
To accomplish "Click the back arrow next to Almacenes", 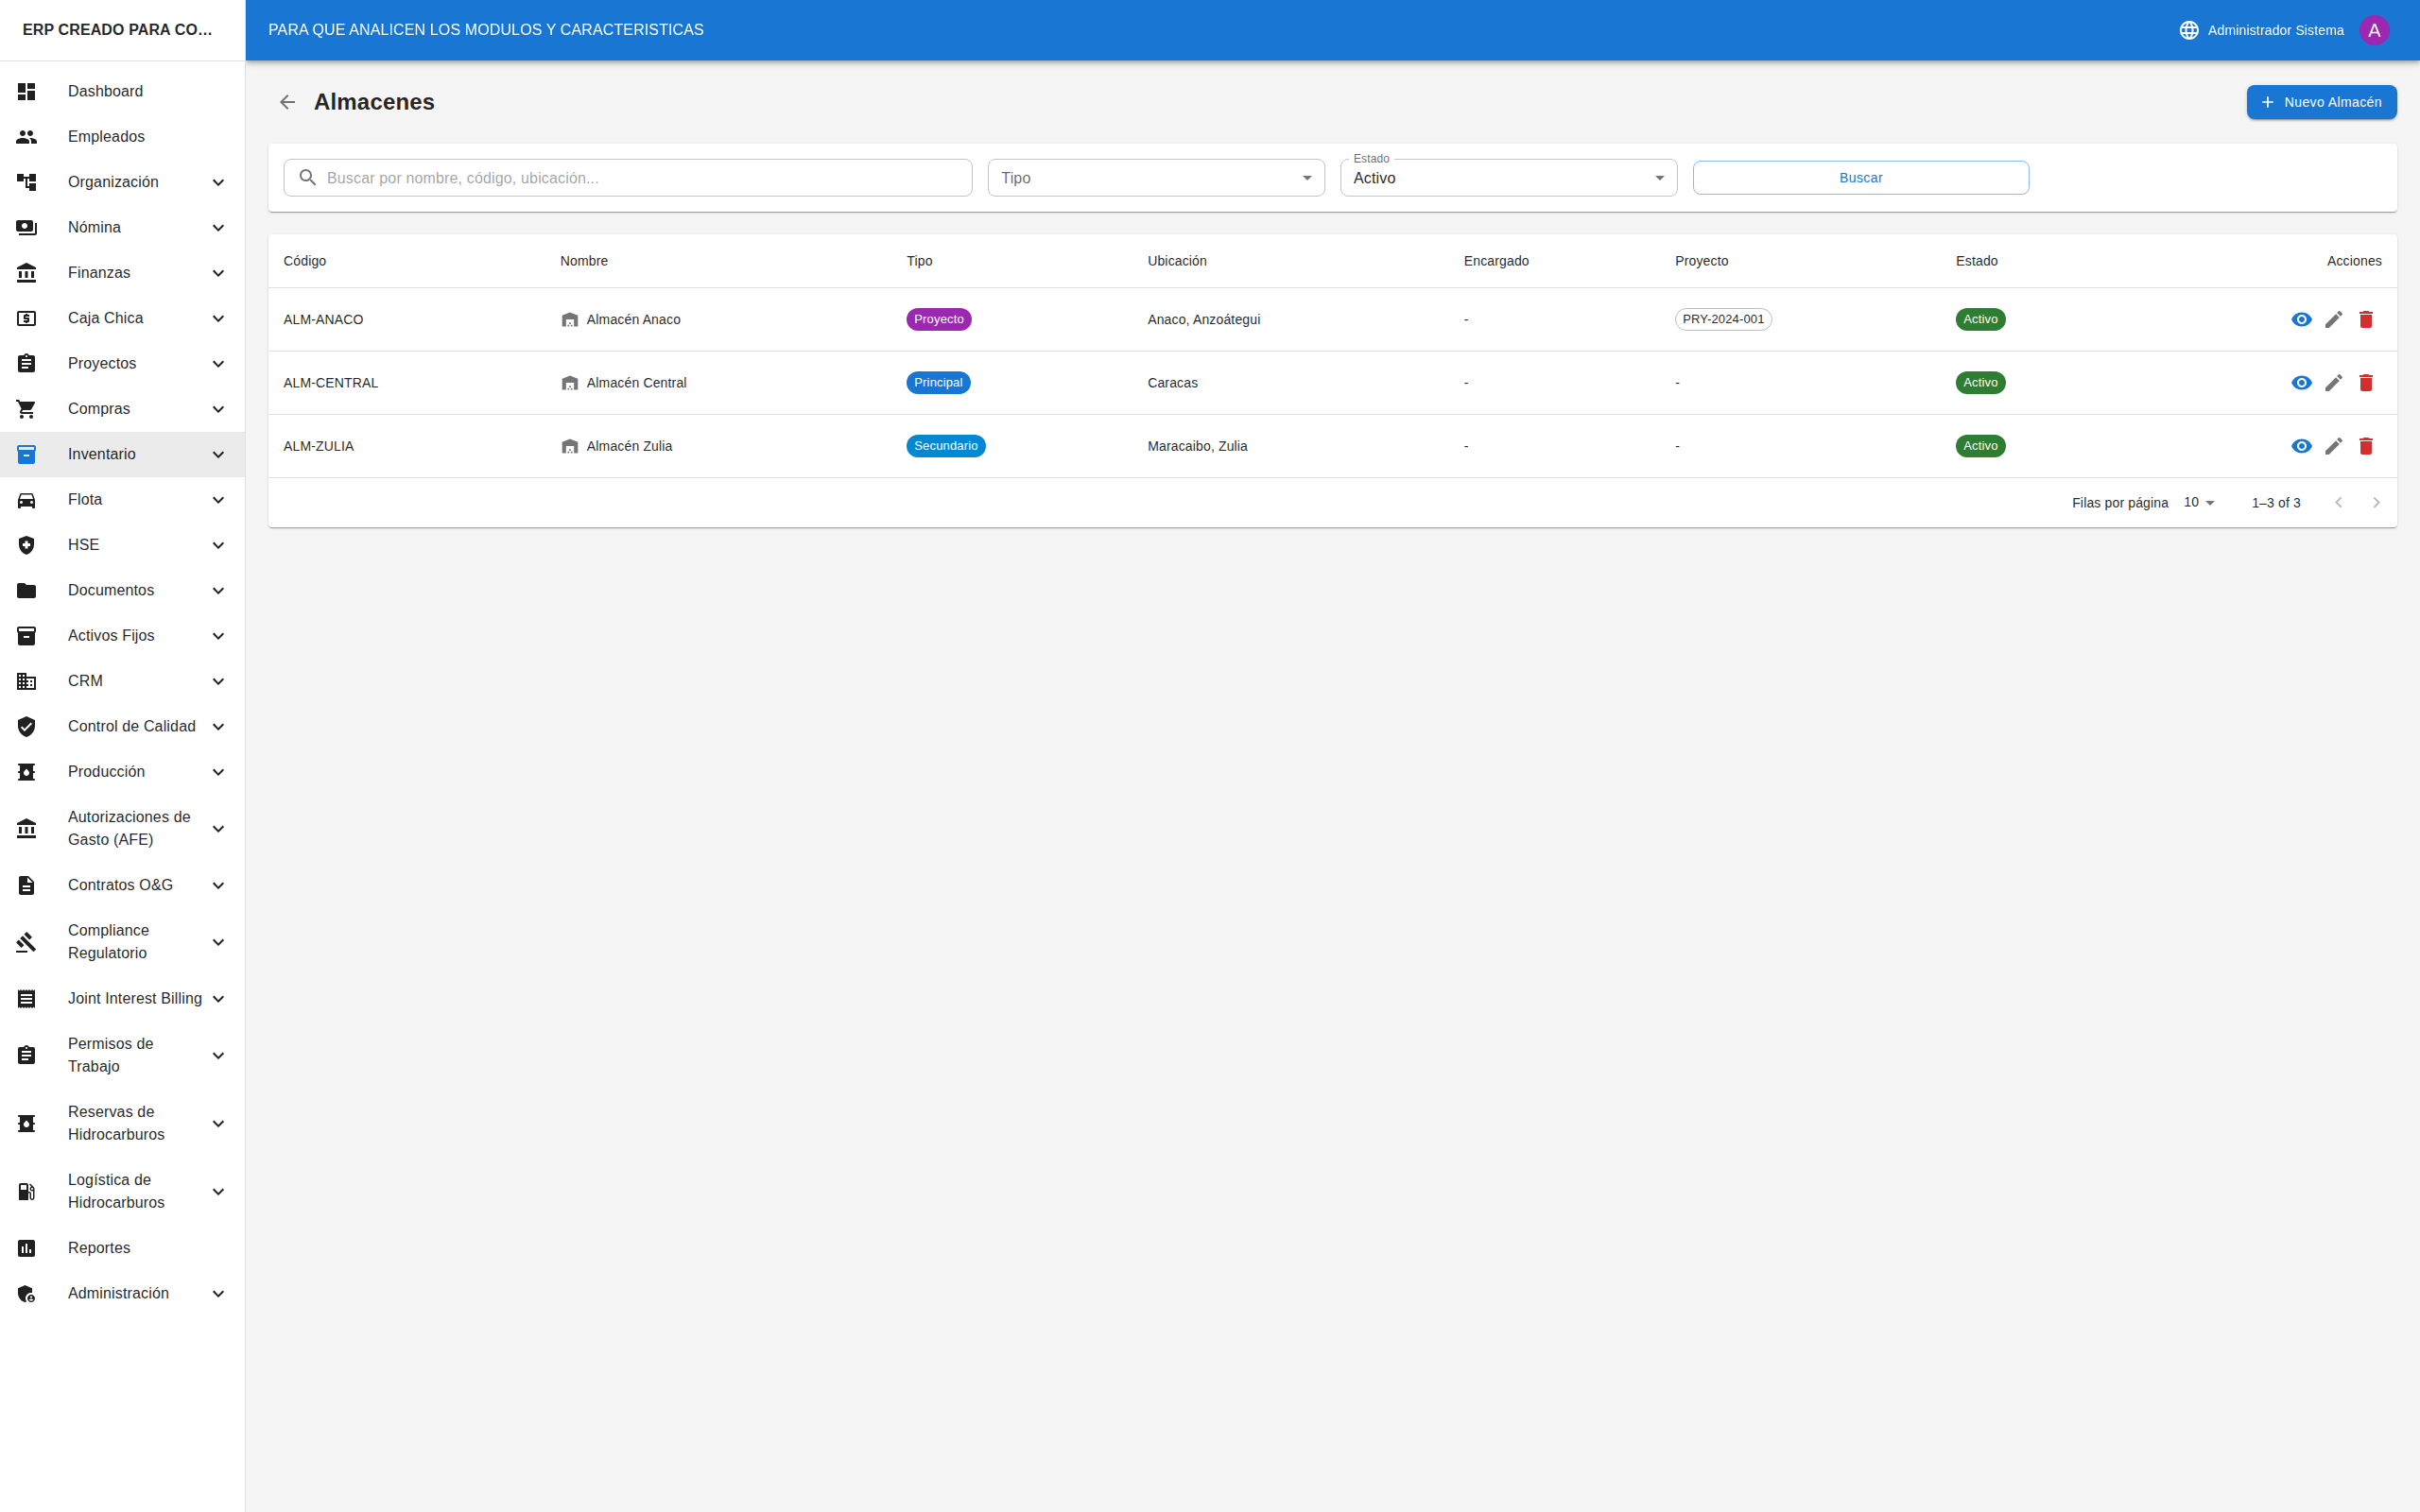I will (287, 102).
